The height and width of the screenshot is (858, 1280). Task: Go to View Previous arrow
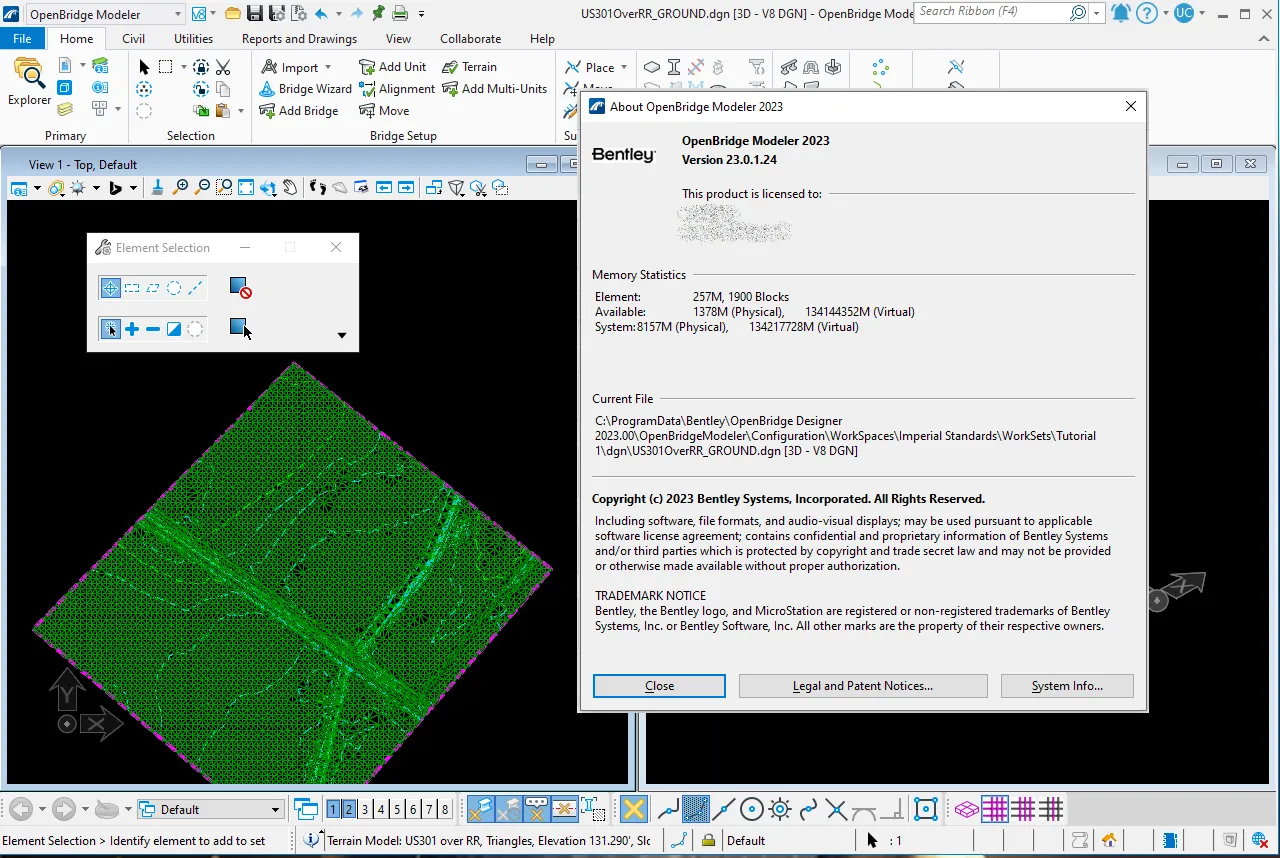coord(384,187)
